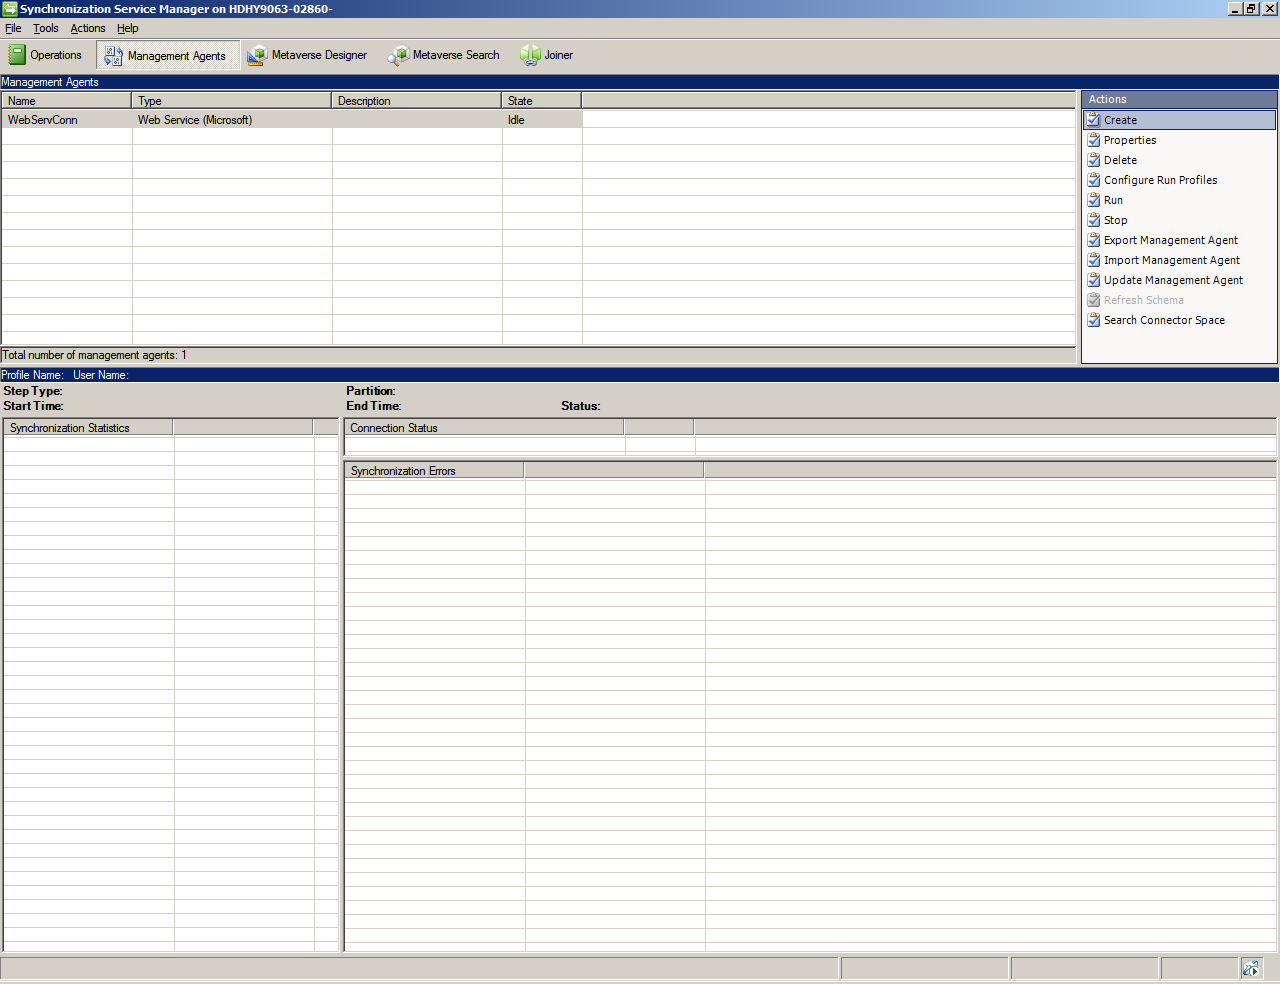This screenshot has height=984, width=1280.
Task: Click the icon beside Create action
Action: 1094,120
